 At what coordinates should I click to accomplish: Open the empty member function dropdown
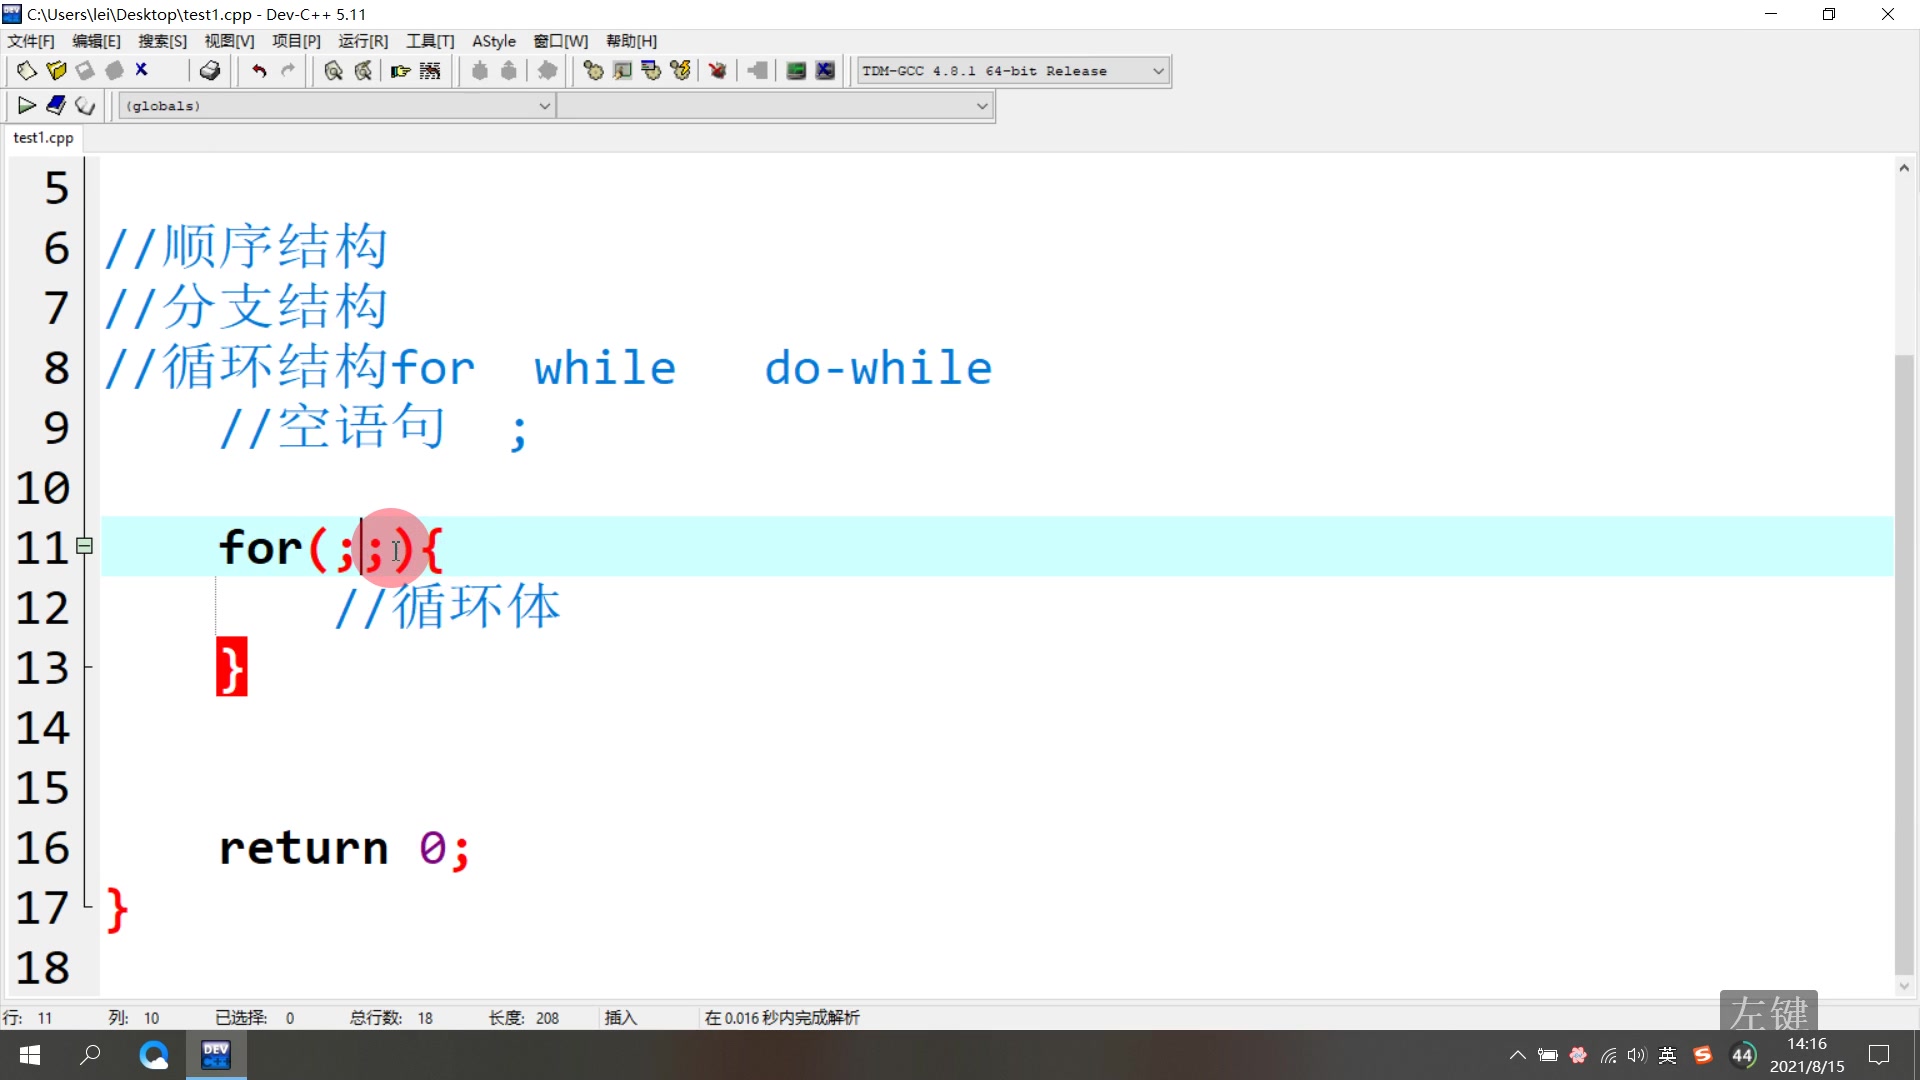[982, 106]
